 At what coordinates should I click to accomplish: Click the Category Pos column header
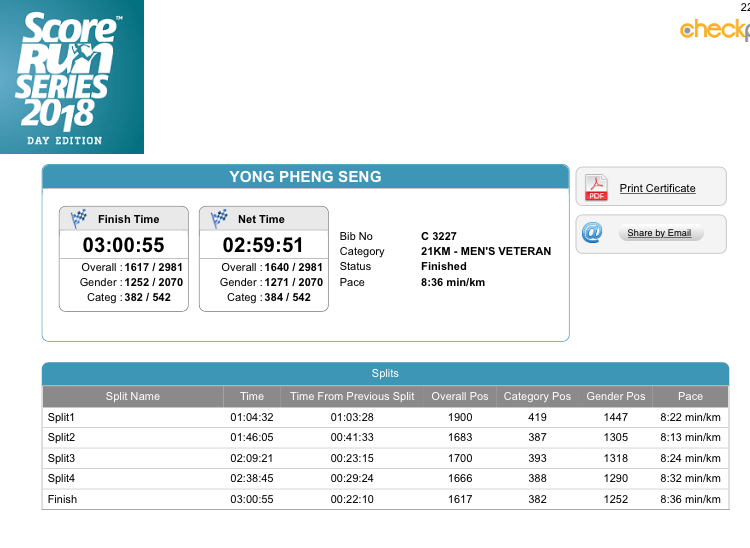tap(537, 396)
